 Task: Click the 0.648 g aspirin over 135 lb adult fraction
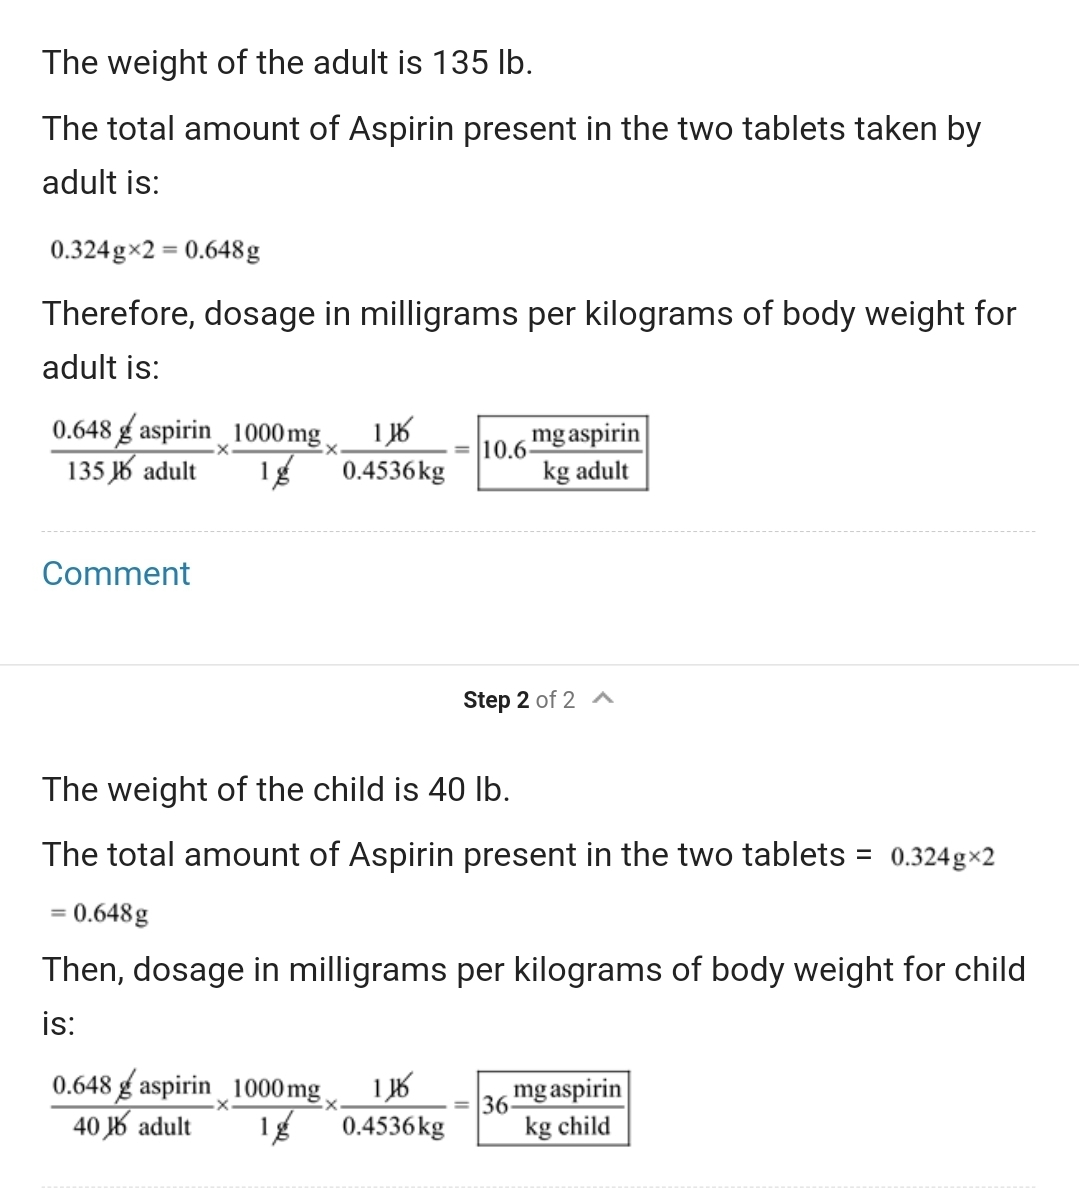tap(131, 451)
